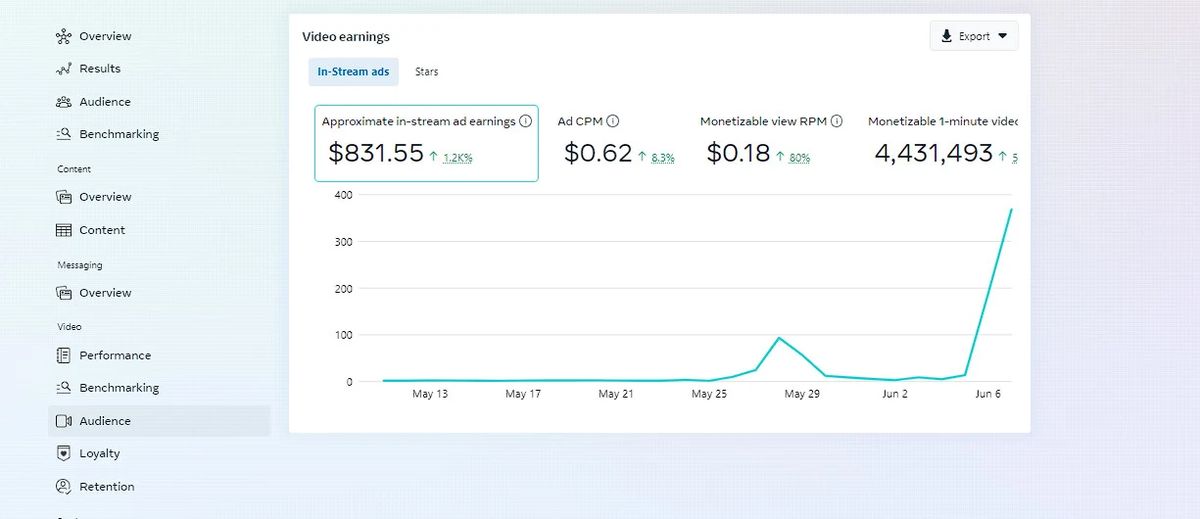The height and width of the screenshot is (519, 1200).
Task: Click info icon beside Monetizable view RPM
Action: (836, 121)
